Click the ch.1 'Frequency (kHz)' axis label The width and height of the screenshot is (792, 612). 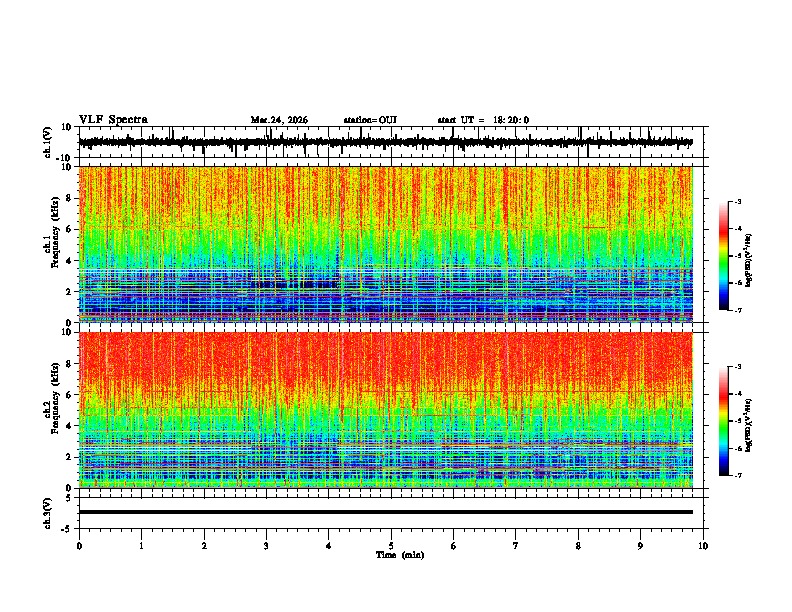coord(56,232)
